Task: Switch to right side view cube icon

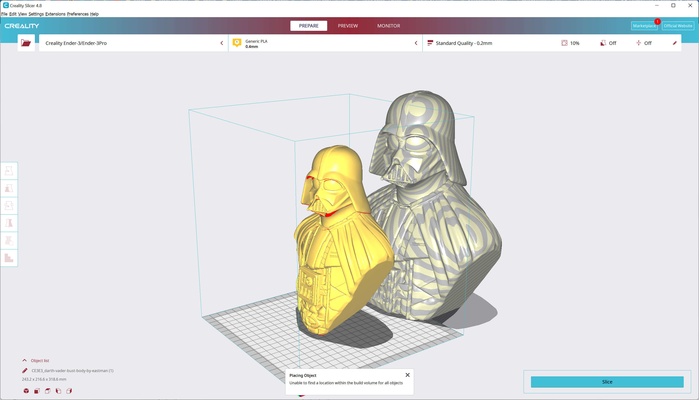Action: (x=69, y=391)
